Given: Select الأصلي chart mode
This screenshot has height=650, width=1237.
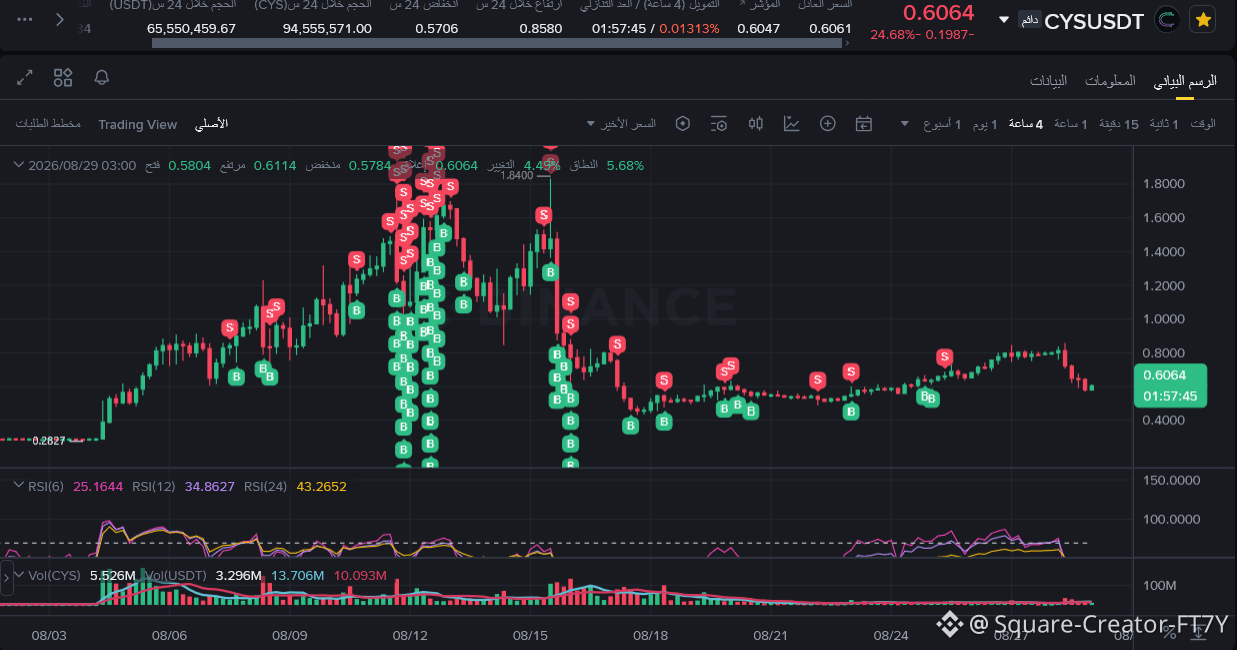Looking at the screenshot, I should [x=211, y=124].
